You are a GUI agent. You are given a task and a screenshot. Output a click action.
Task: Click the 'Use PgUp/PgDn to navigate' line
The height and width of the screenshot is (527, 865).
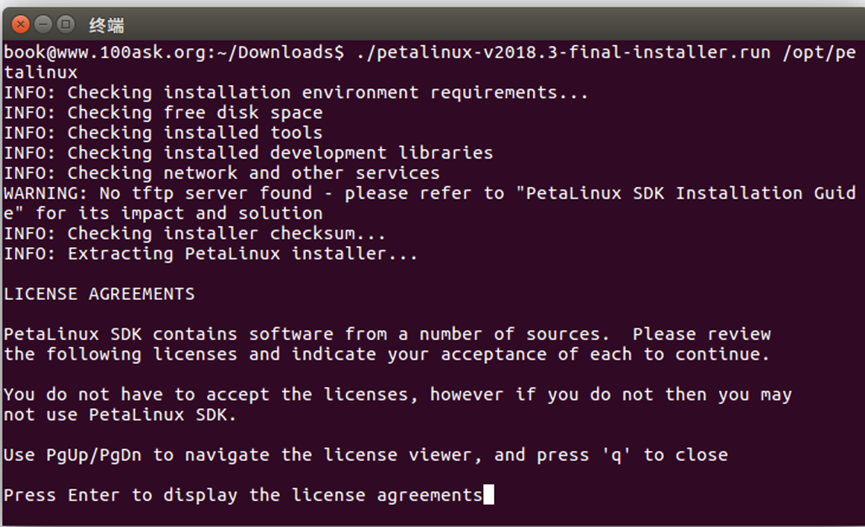(x=366, y=455)
